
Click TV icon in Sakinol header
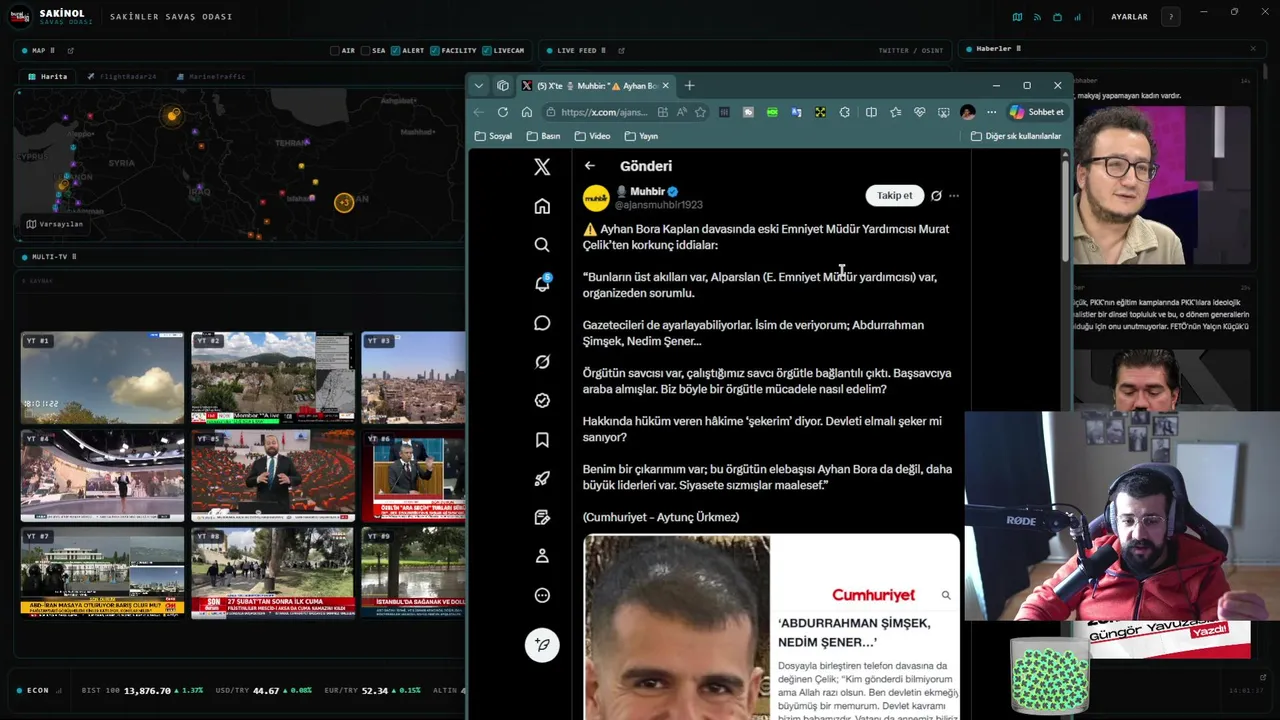[x=1057, y=17]
